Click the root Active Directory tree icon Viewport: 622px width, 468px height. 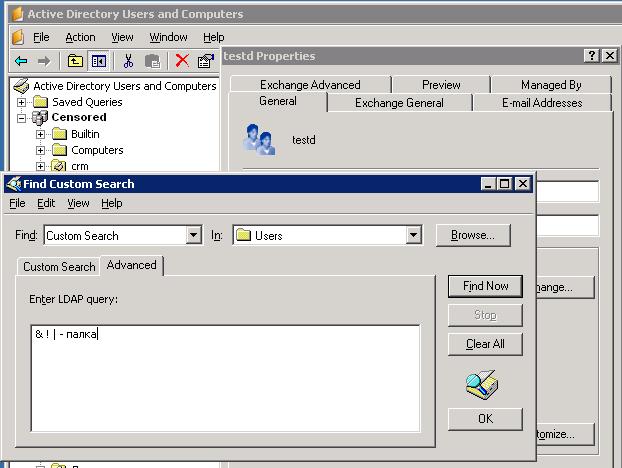click(x=21, y=86)
